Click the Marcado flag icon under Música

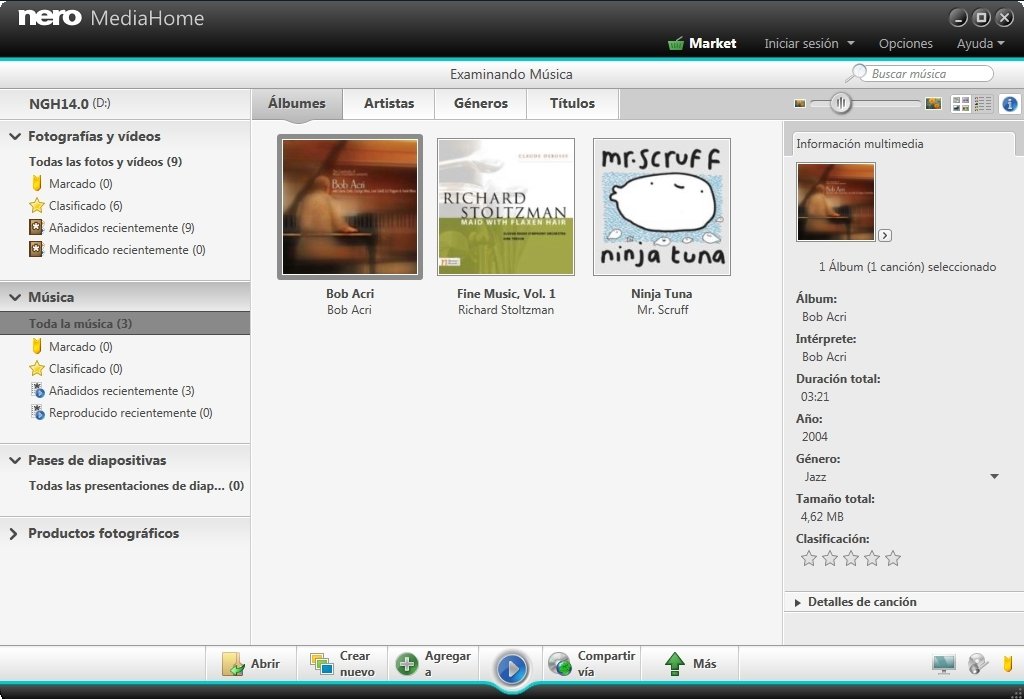click(37, 346)
